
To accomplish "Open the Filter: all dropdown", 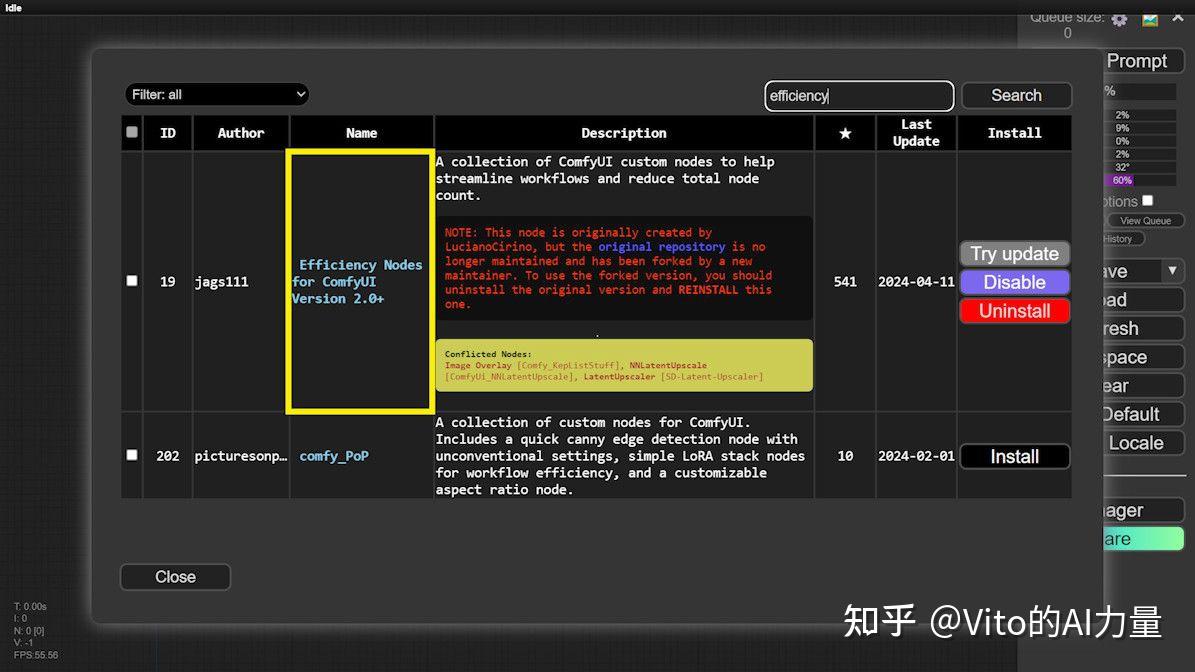I will (x=216, y=94).
